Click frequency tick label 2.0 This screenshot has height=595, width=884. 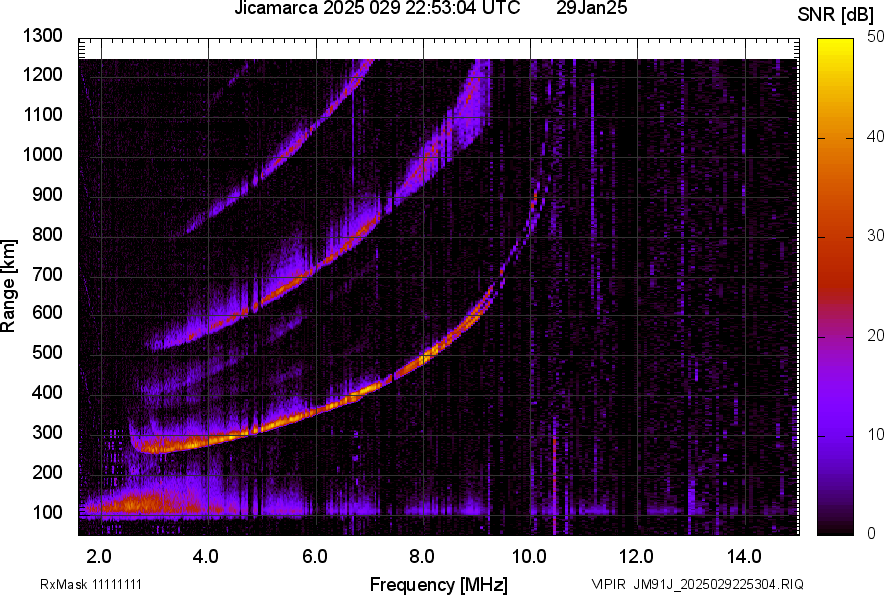(x=99, y=557)
